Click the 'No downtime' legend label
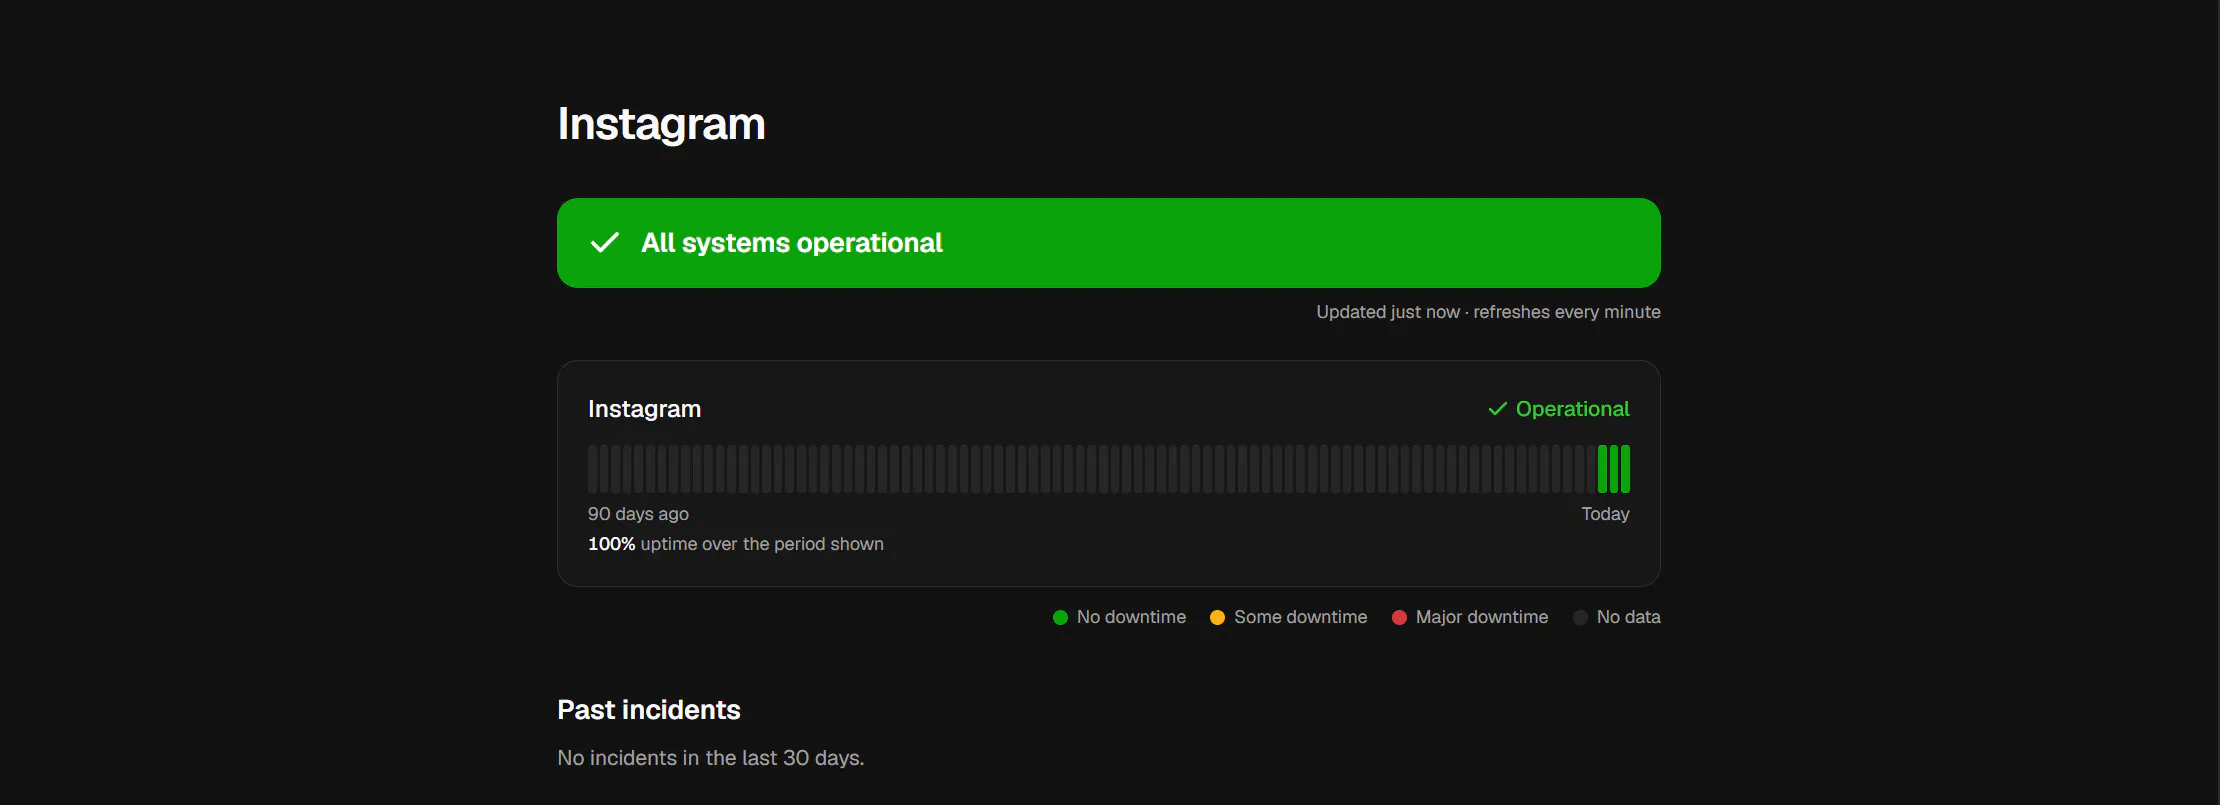2220x805 pixels. click(1131, 618)
